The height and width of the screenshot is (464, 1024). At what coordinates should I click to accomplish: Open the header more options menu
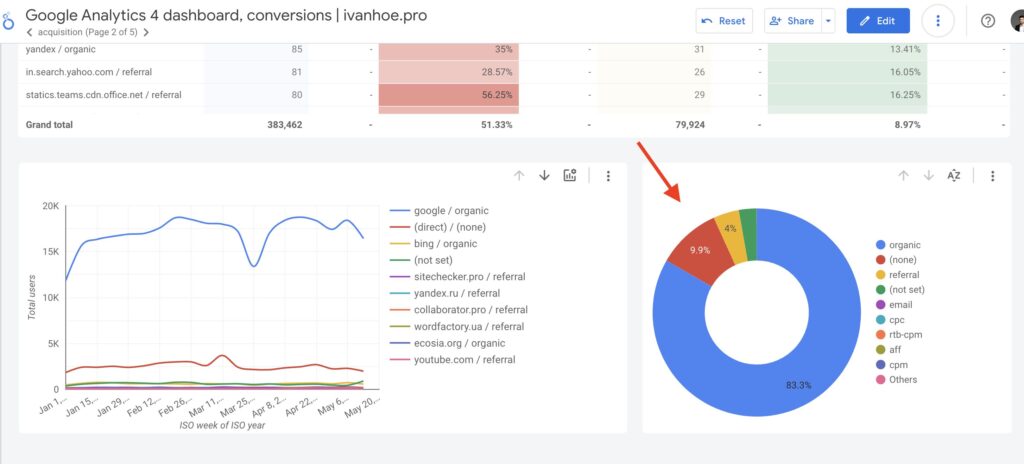tap(937, 21)
